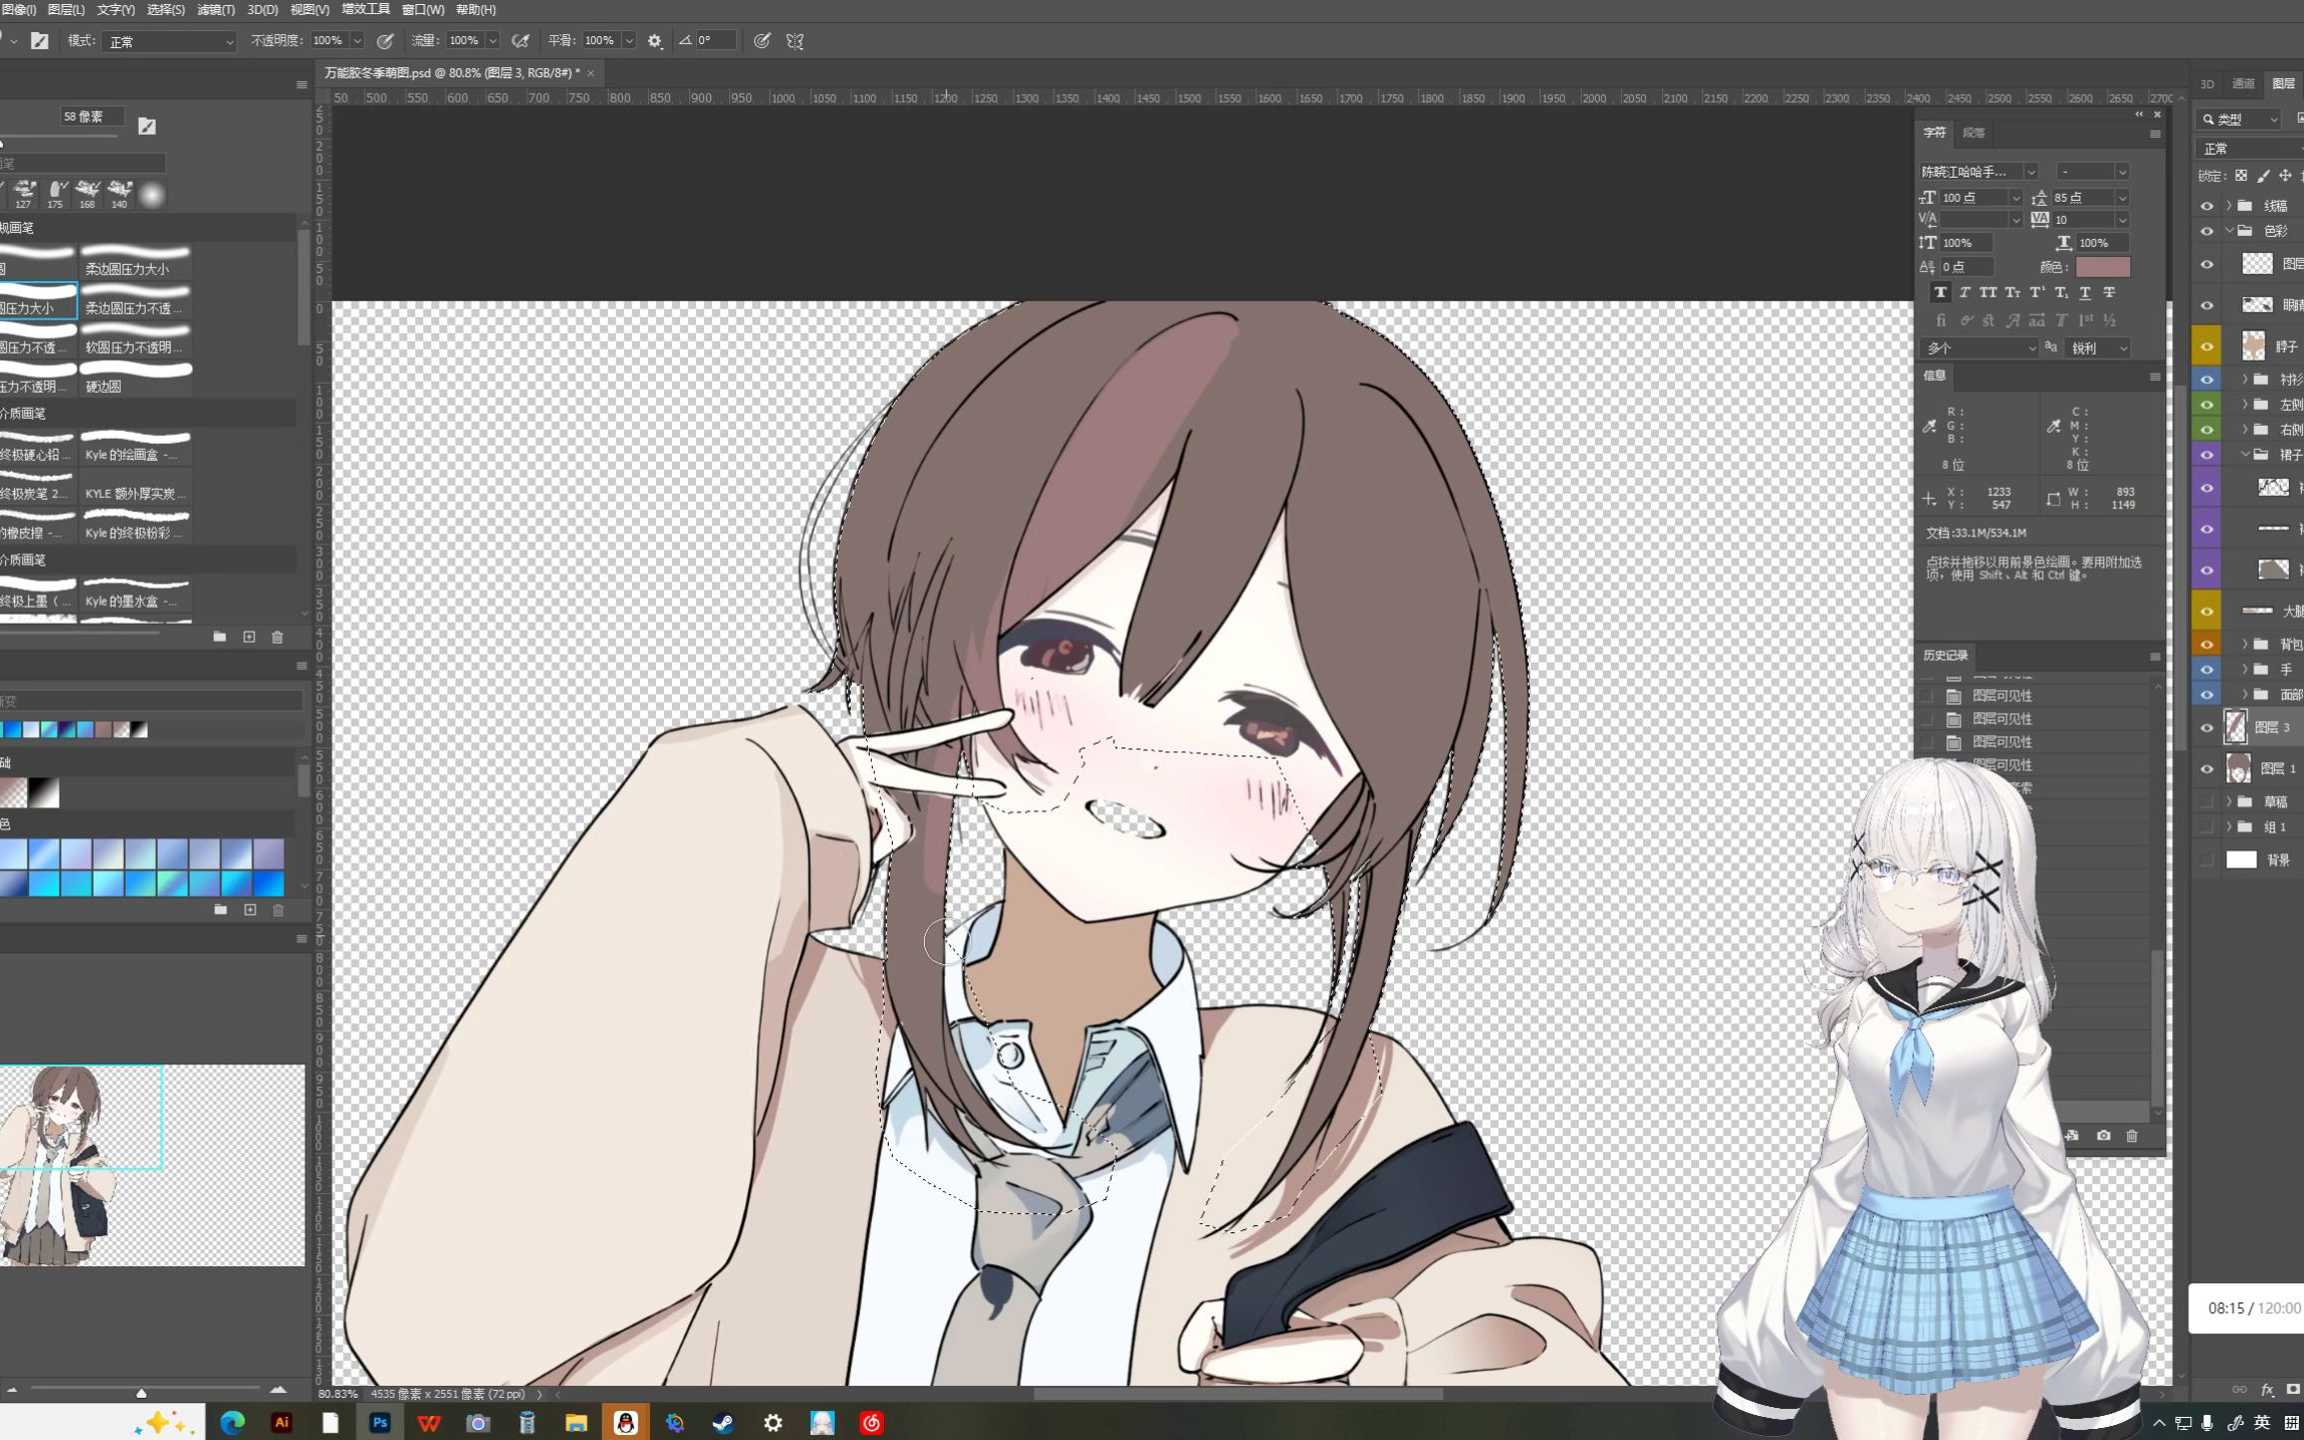Switch to the 段落 tab
2304x1440 pixels.
click(1973, 133)
